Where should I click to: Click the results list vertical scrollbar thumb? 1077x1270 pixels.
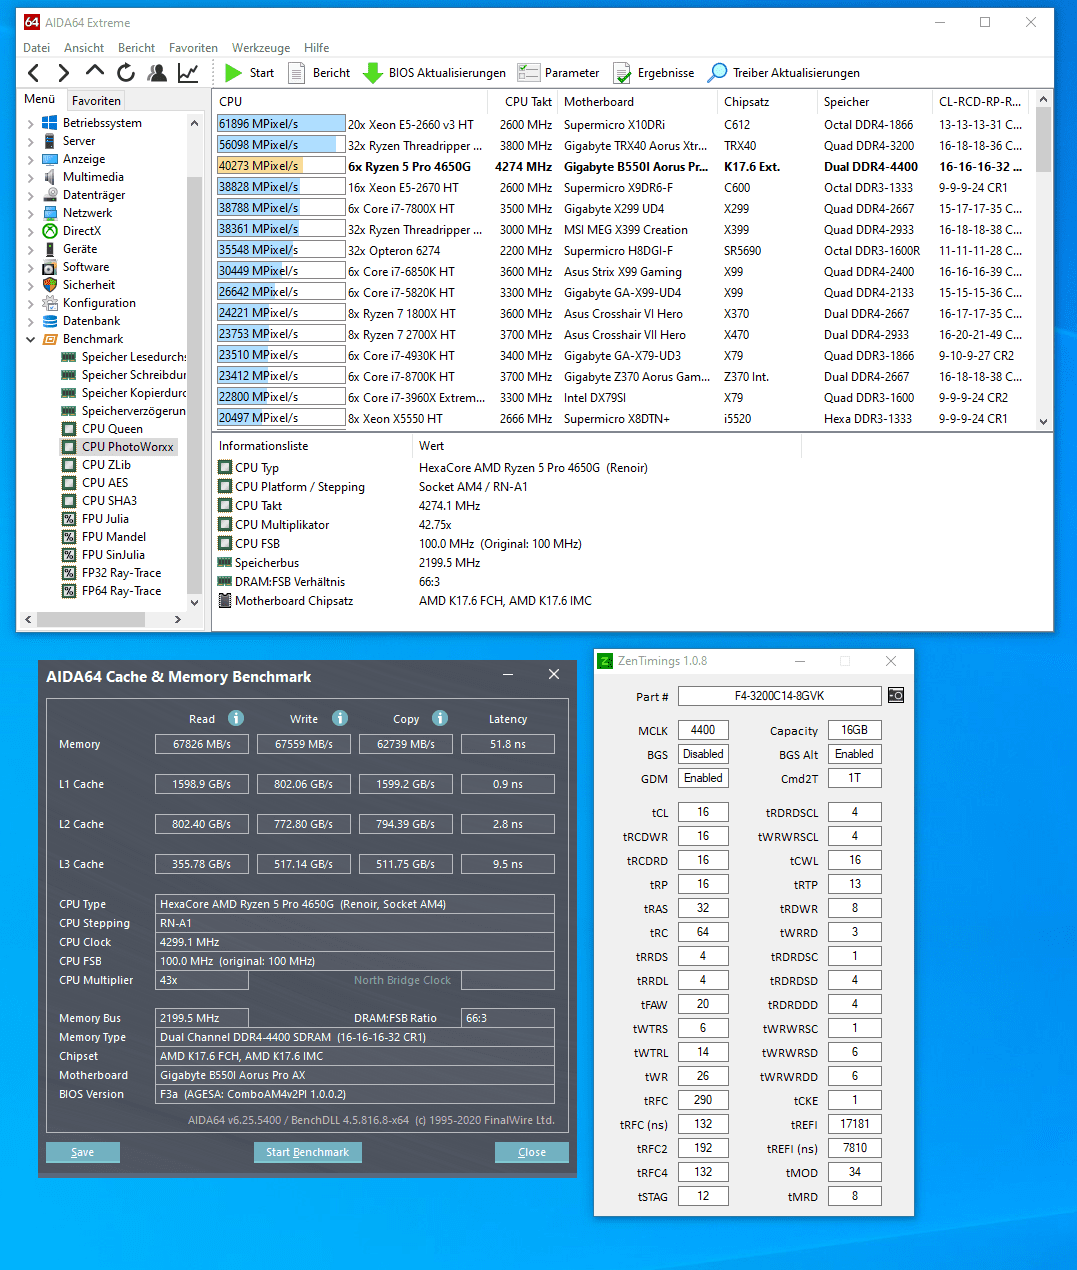1043,140
